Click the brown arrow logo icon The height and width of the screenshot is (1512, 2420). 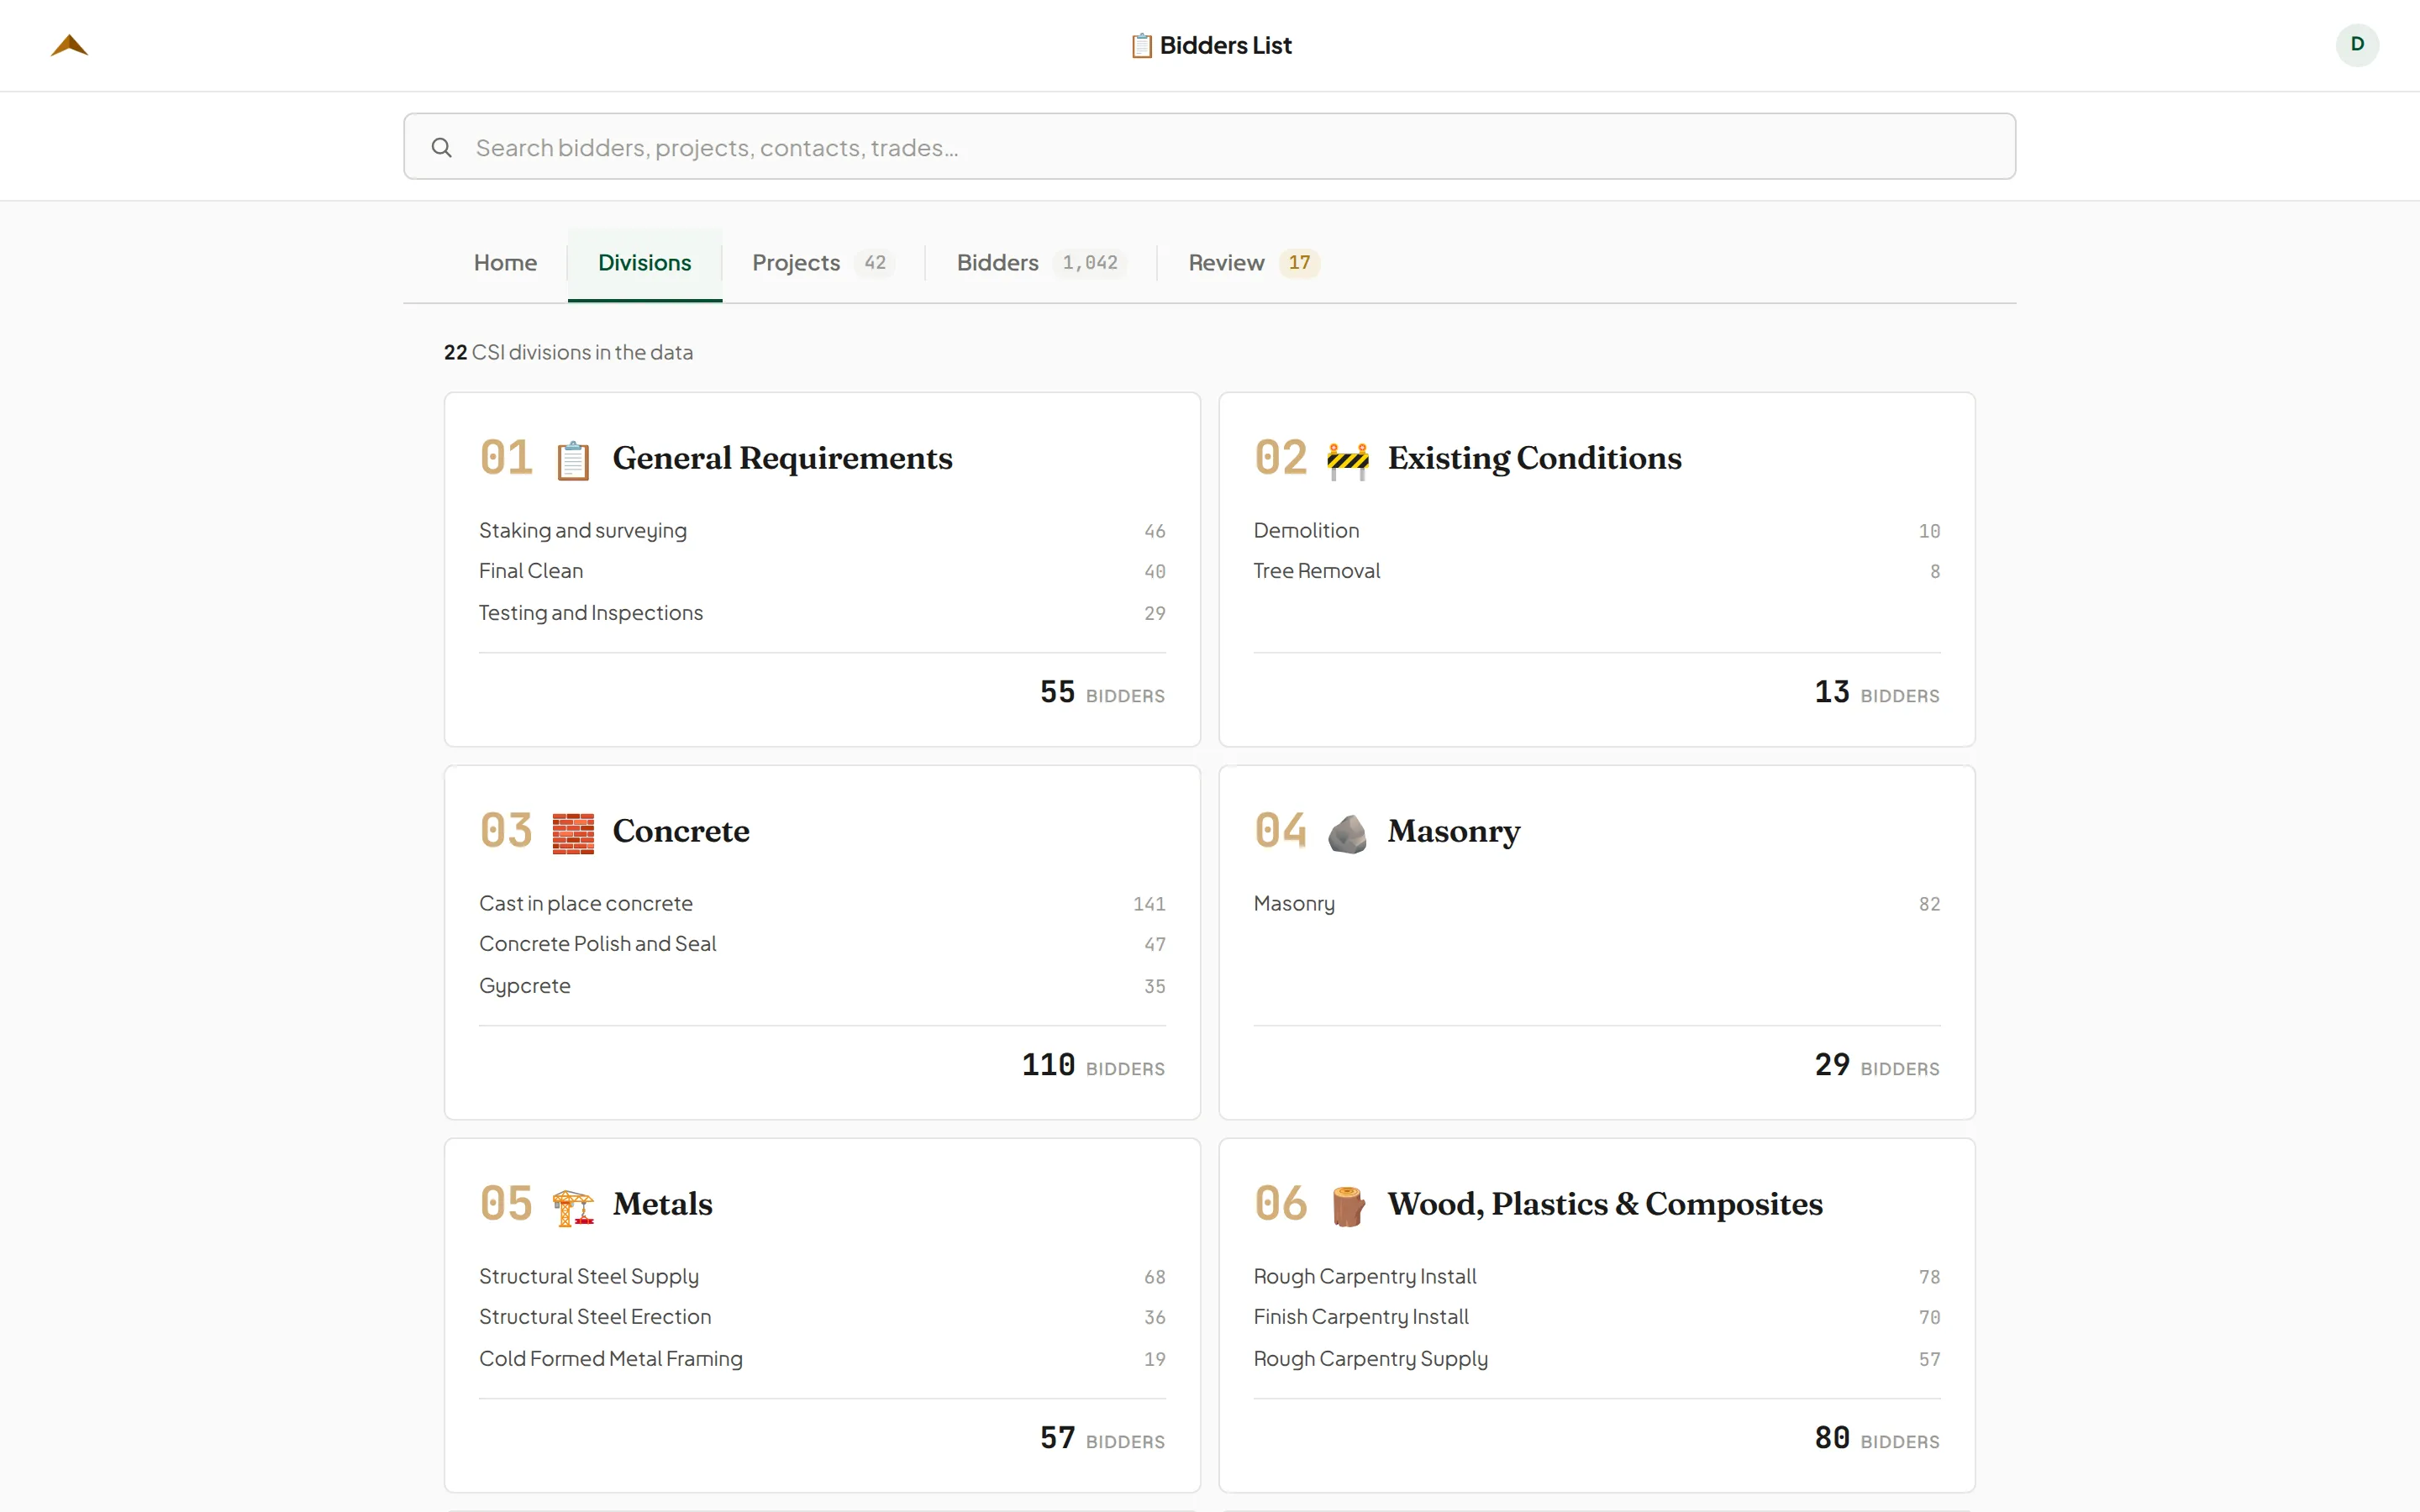click(69, 45)
